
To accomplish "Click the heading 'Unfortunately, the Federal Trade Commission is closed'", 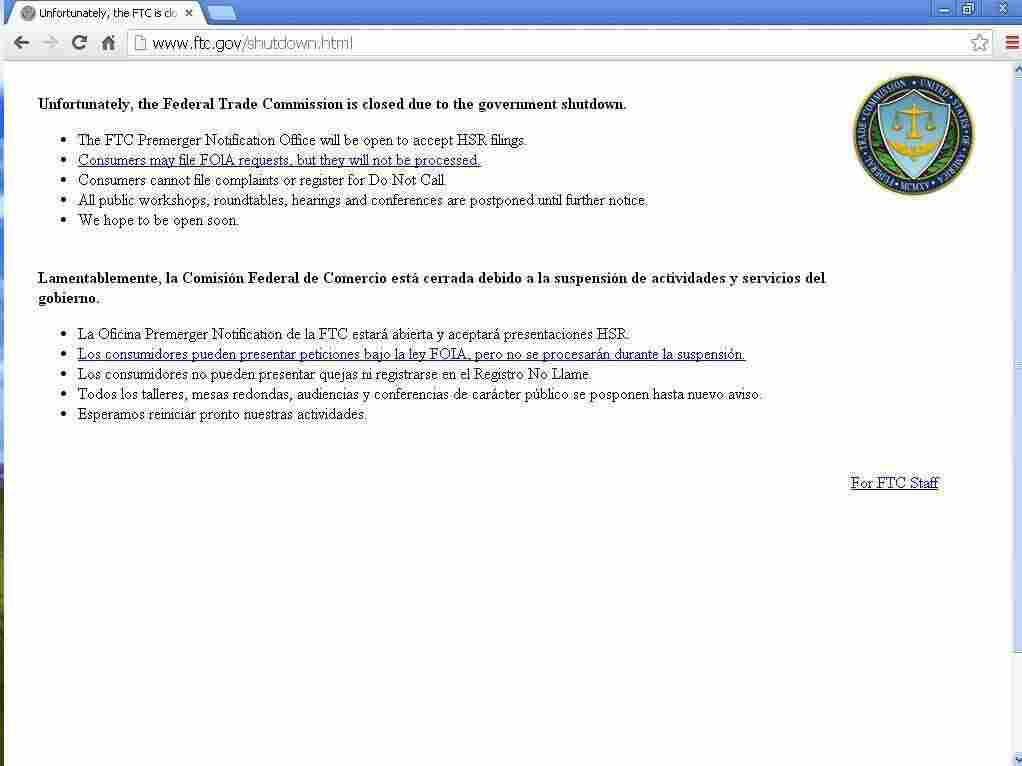I will [332, 104].
